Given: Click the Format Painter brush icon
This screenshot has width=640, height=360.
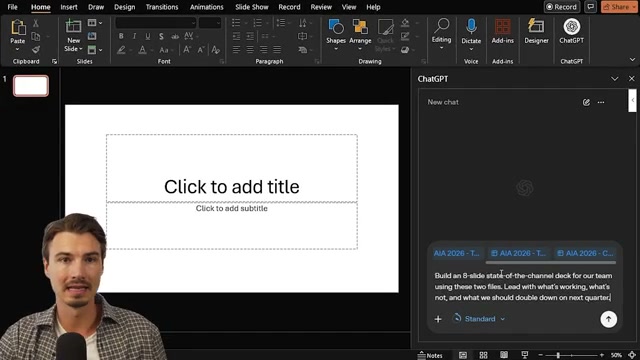Looking at the screenshot, I should pos(36,50).
